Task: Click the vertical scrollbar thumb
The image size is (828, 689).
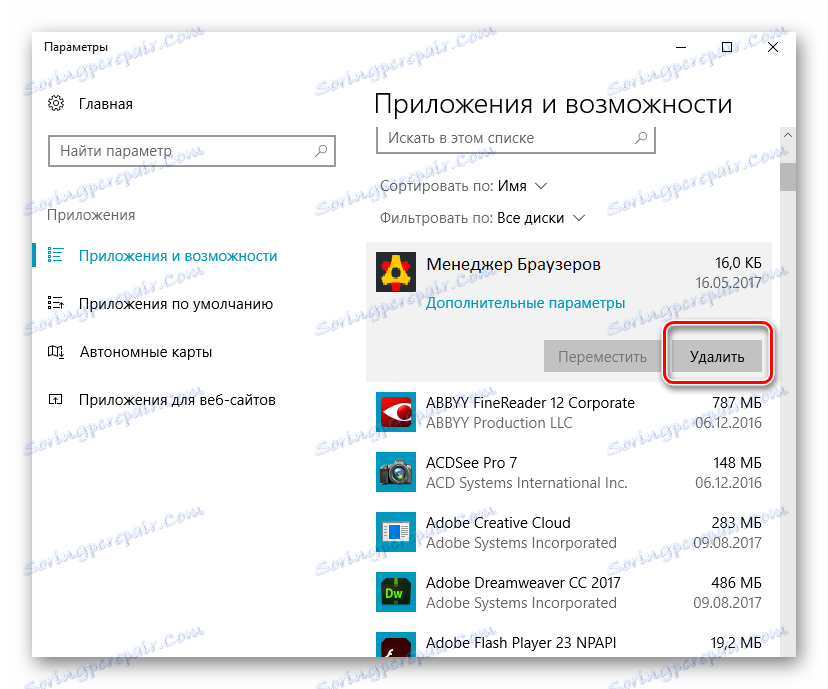Action: pos(787,177)
